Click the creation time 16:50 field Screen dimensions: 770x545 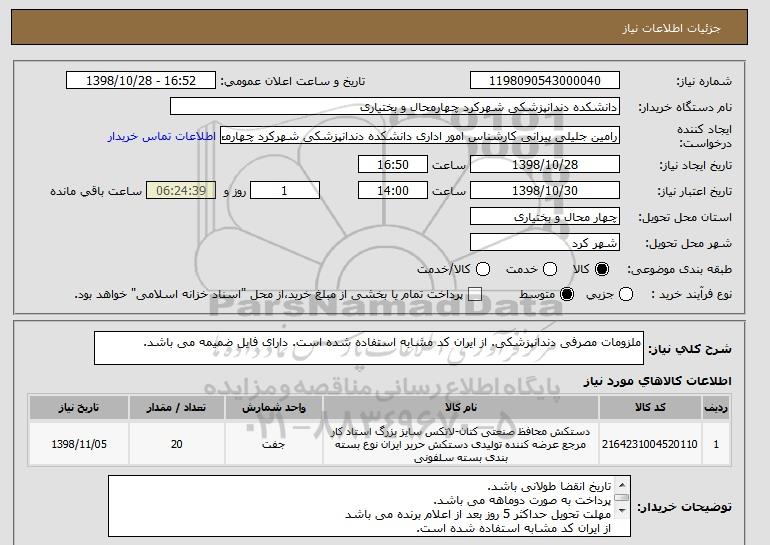coord(393,164)
